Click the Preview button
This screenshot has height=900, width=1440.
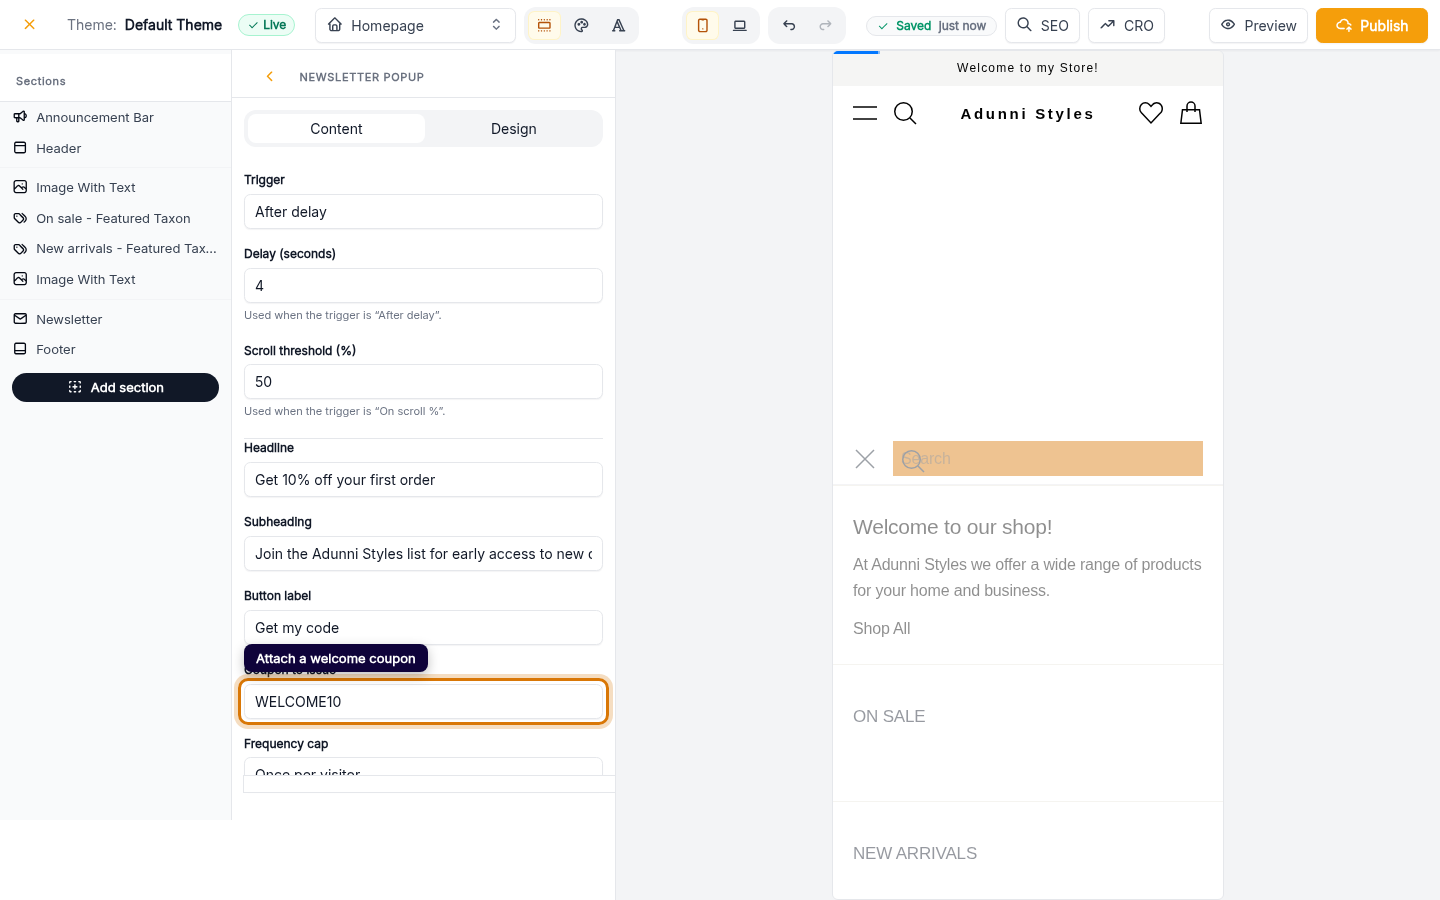1258,25
